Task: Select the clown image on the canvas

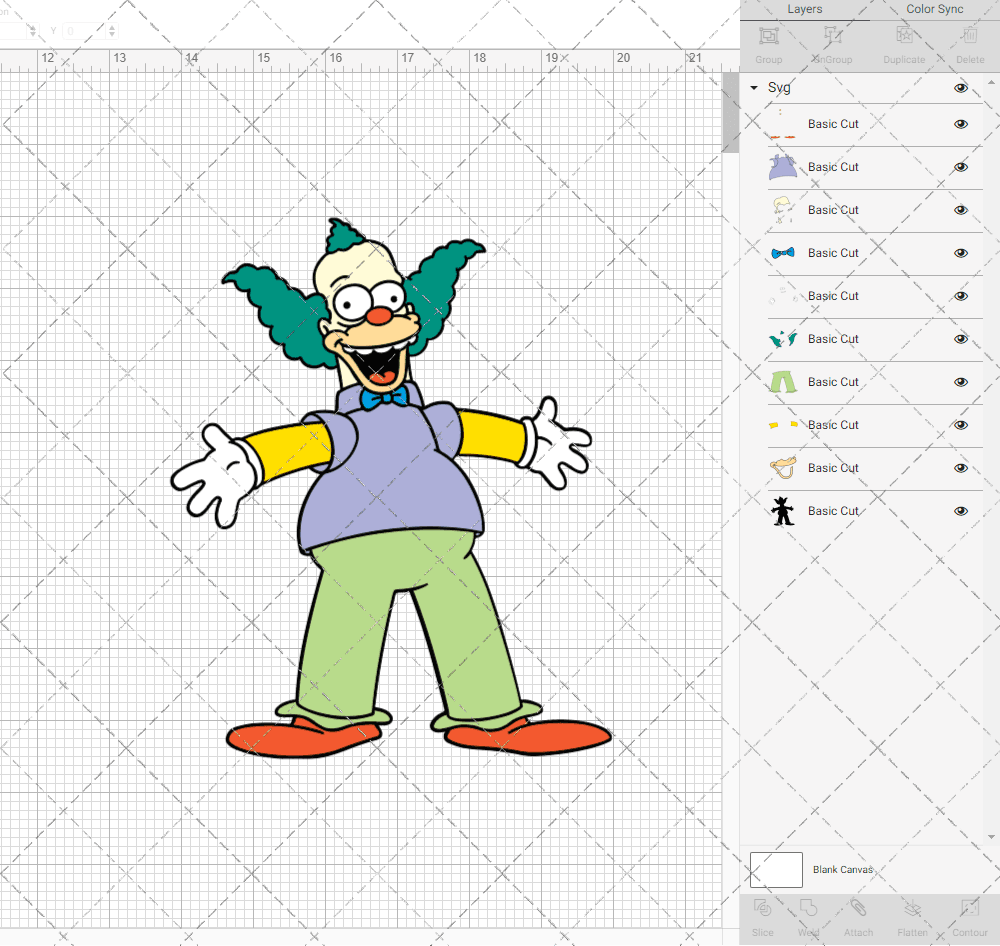Action: coord(390,489)
